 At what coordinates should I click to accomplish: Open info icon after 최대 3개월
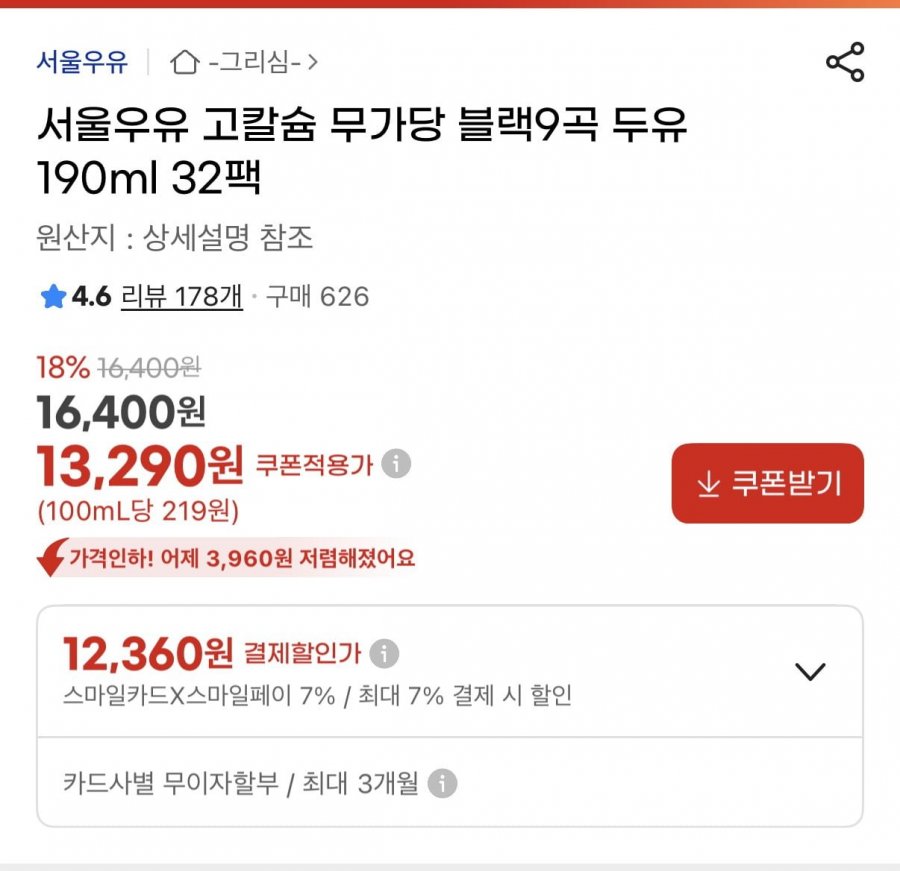point(442,783)
